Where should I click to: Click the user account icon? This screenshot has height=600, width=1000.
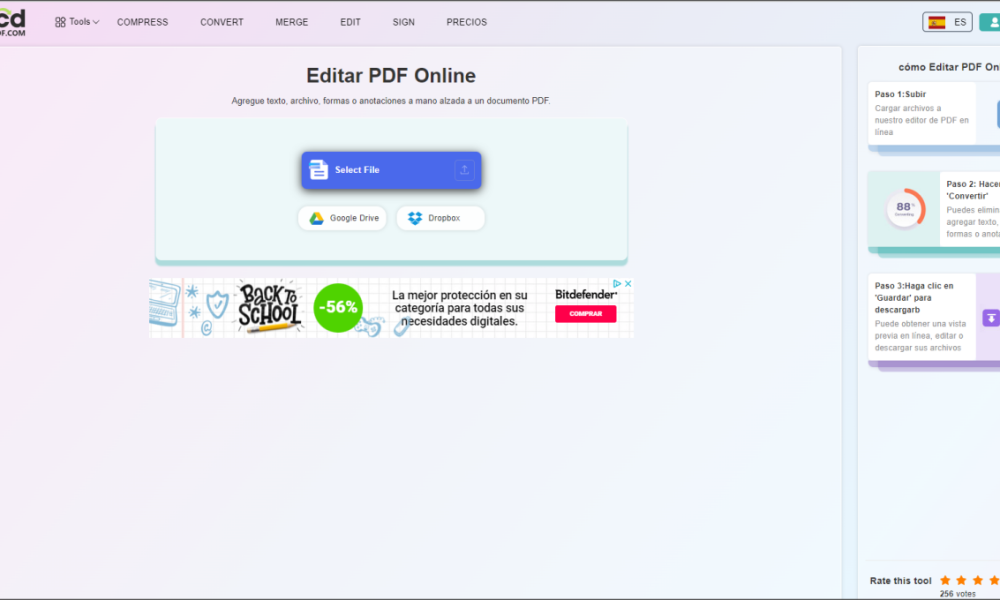[989, 22]
